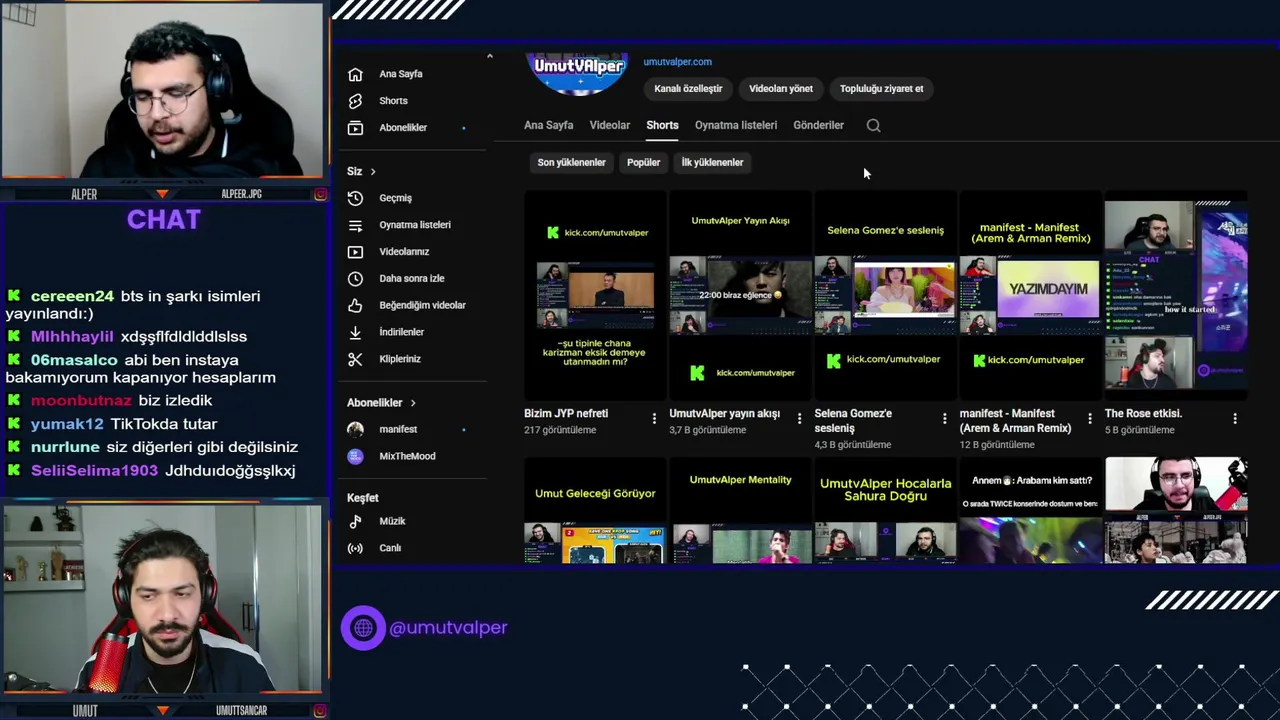The height and width of the screenshot is (720, 1280).
Task: Click the globe icon beside @umutvalper
Action: point(363,628)
